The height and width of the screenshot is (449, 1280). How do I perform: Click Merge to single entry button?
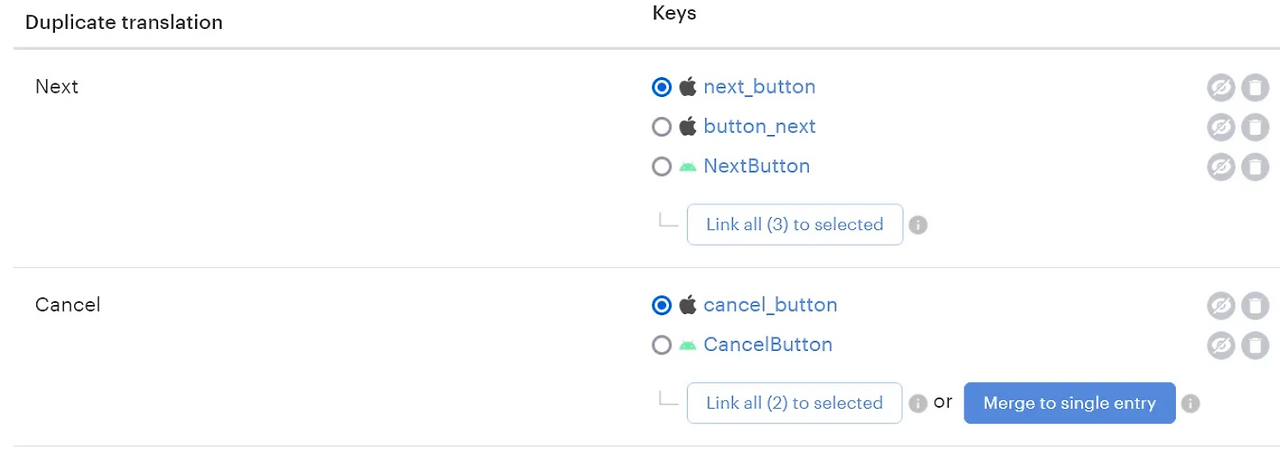point(1069,403)
